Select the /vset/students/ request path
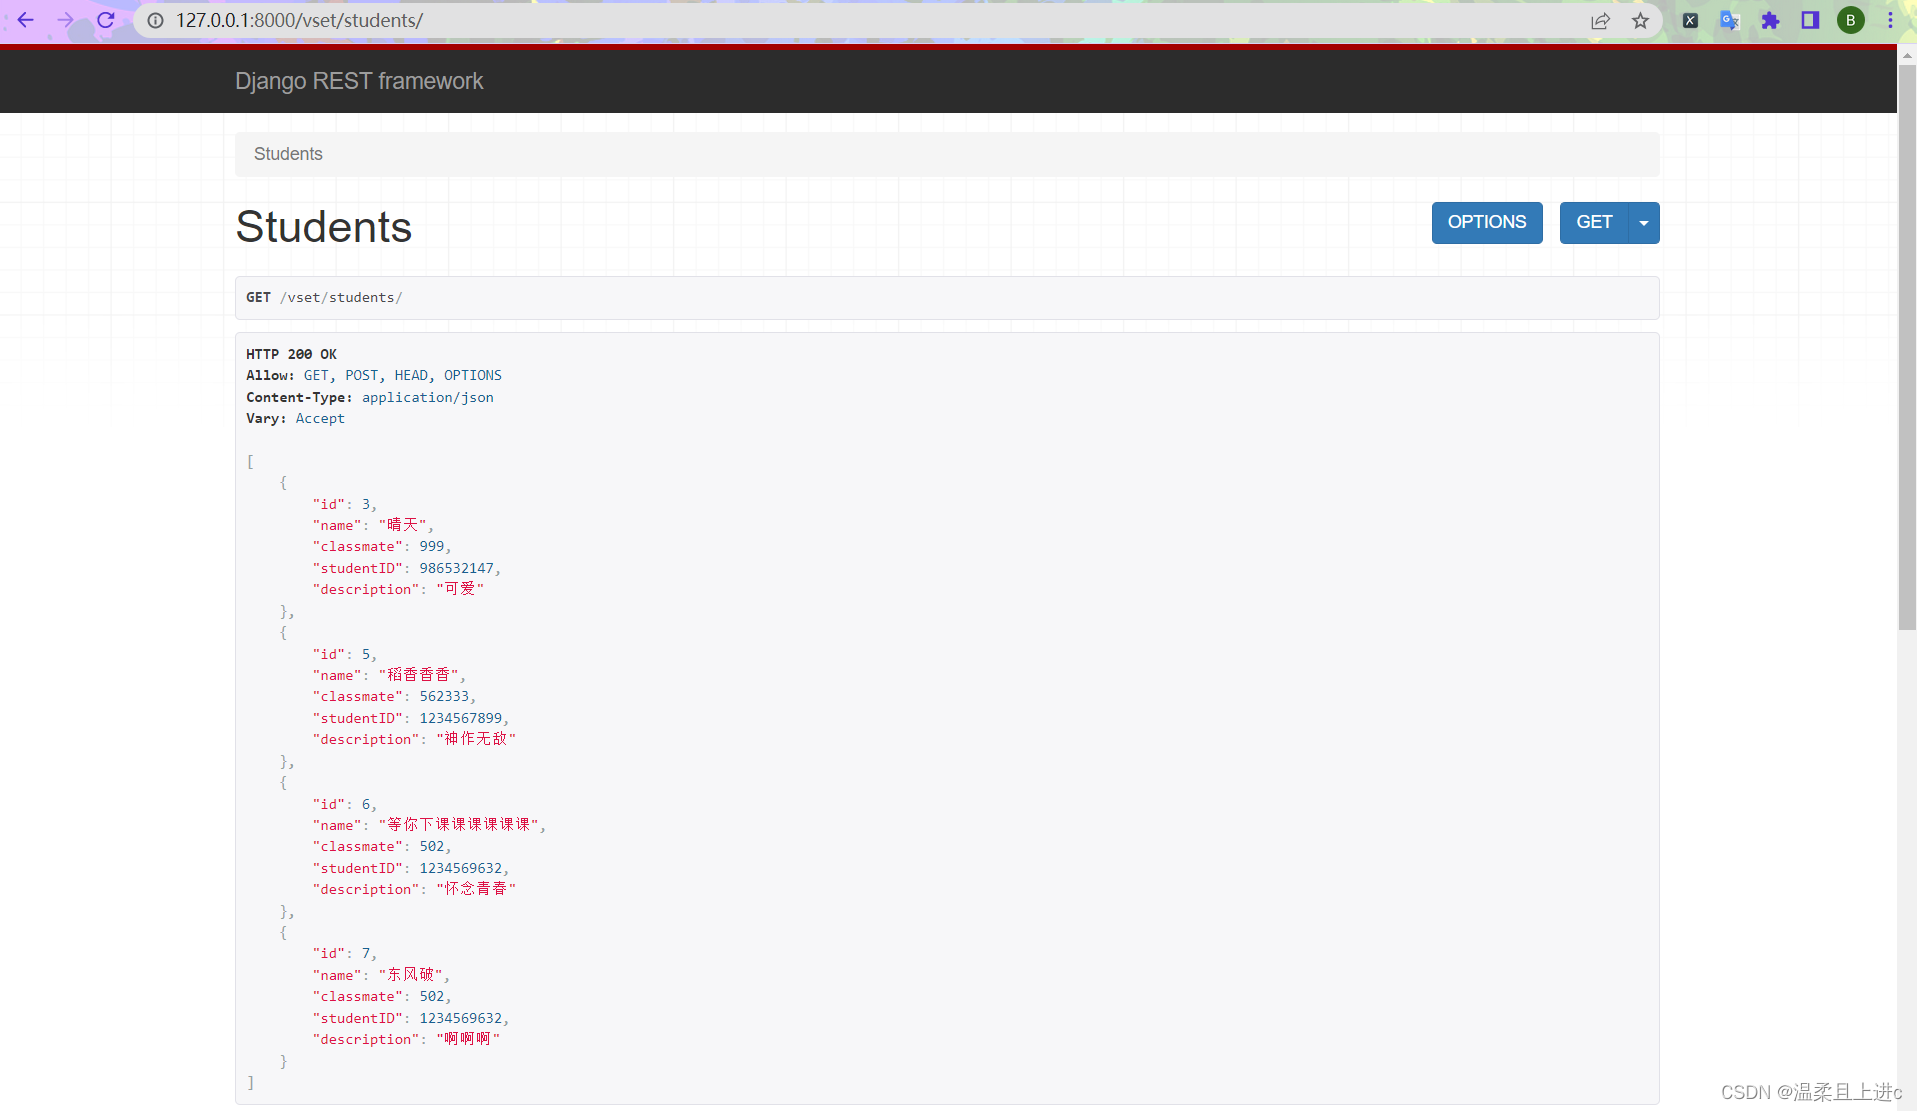This screenshot has width=1917, height=1111. click(x=341, y=297)
